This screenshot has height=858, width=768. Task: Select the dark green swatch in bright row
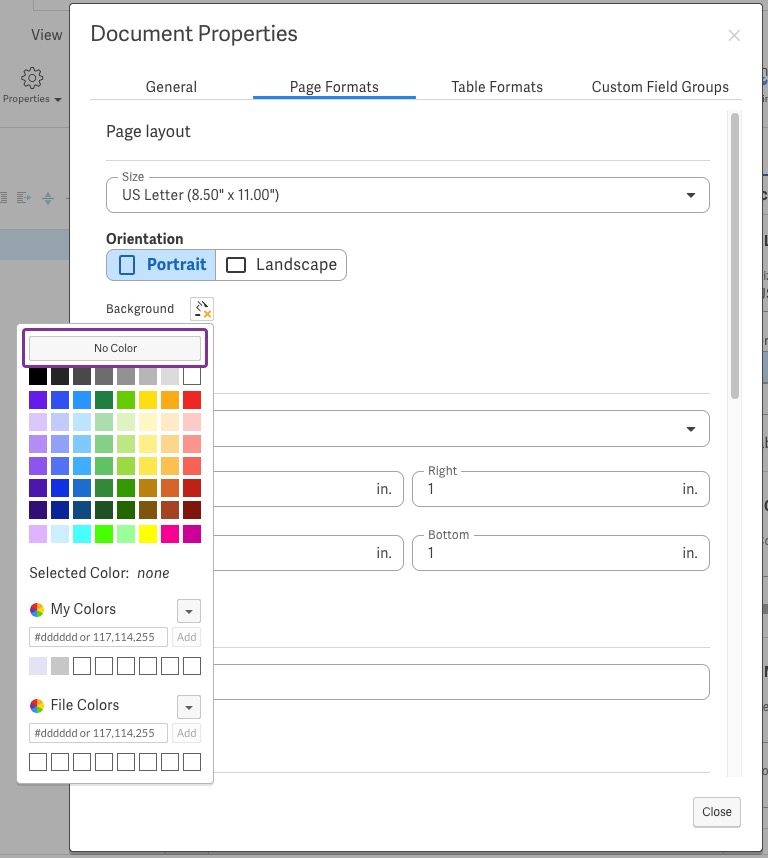pyautogui.click(x=104, y=400)
